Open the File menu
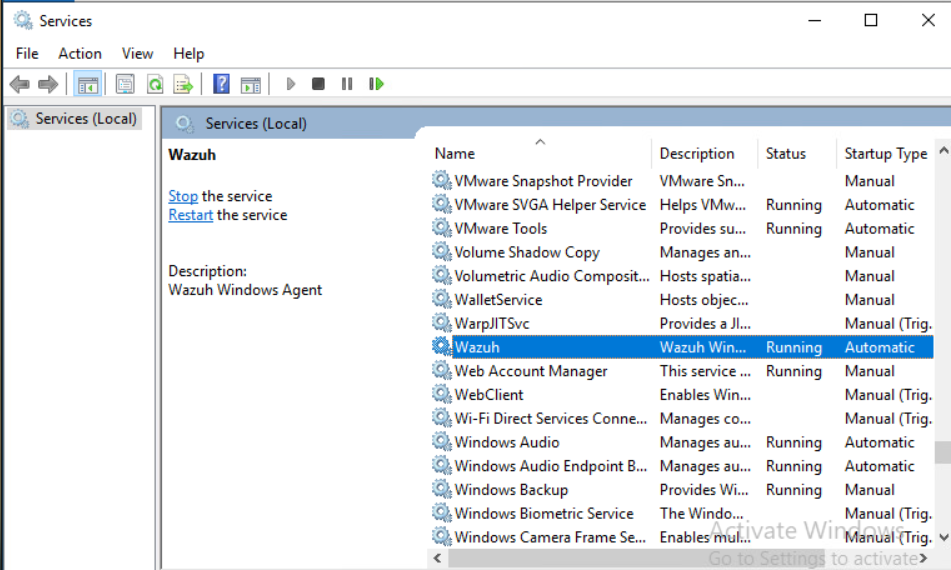The image size is (951, 570). pos(27,53)
